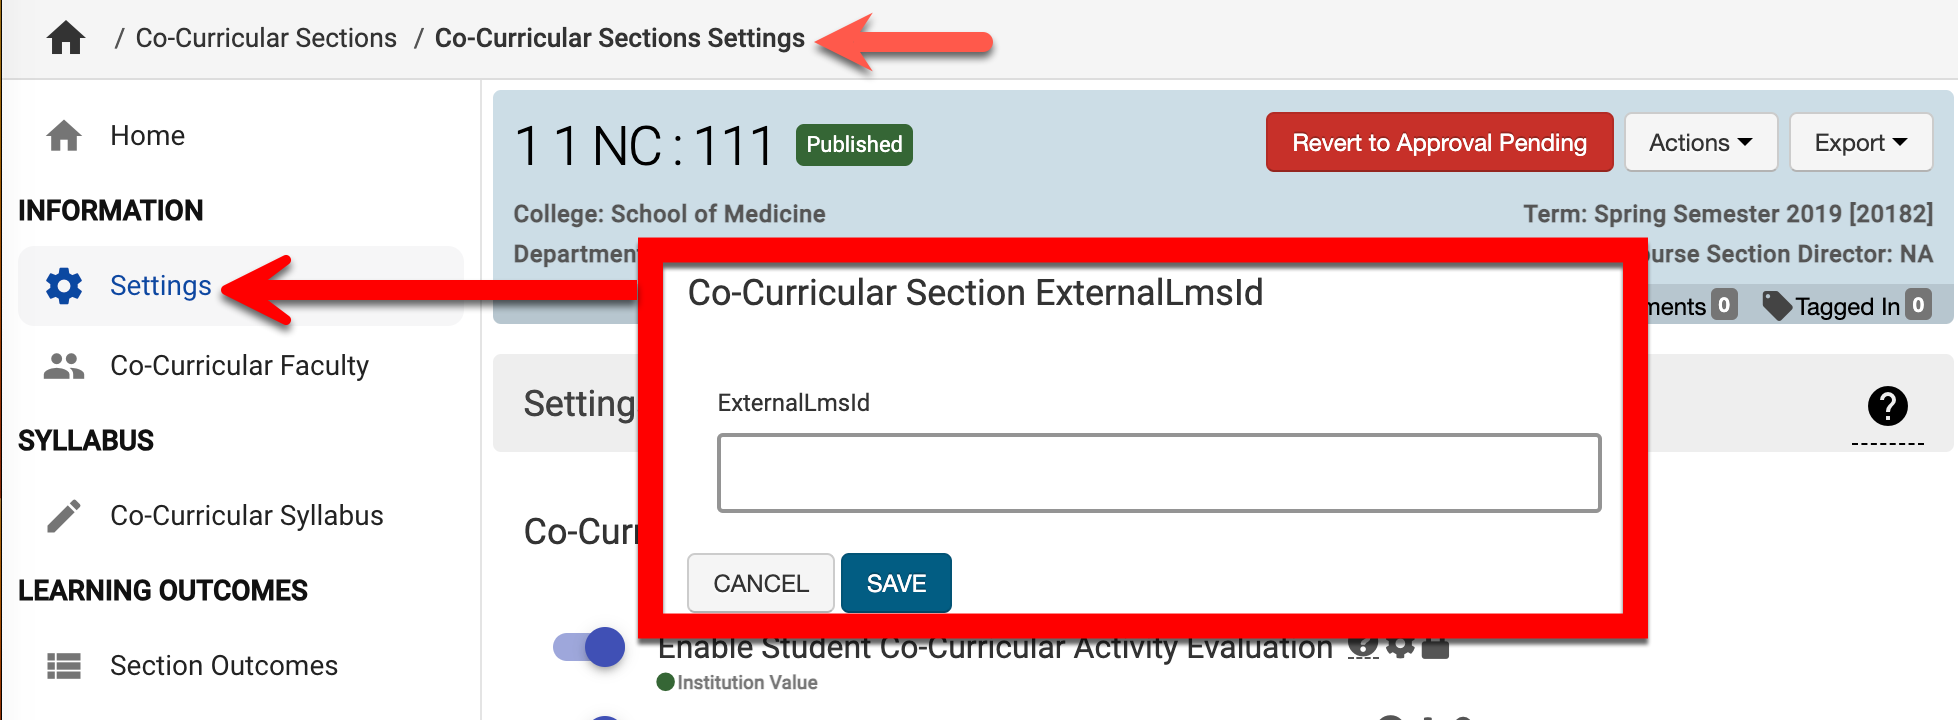The image size is (1958, 720).
Task: Click the SAVE button in dialog
Action: [896, 583]
